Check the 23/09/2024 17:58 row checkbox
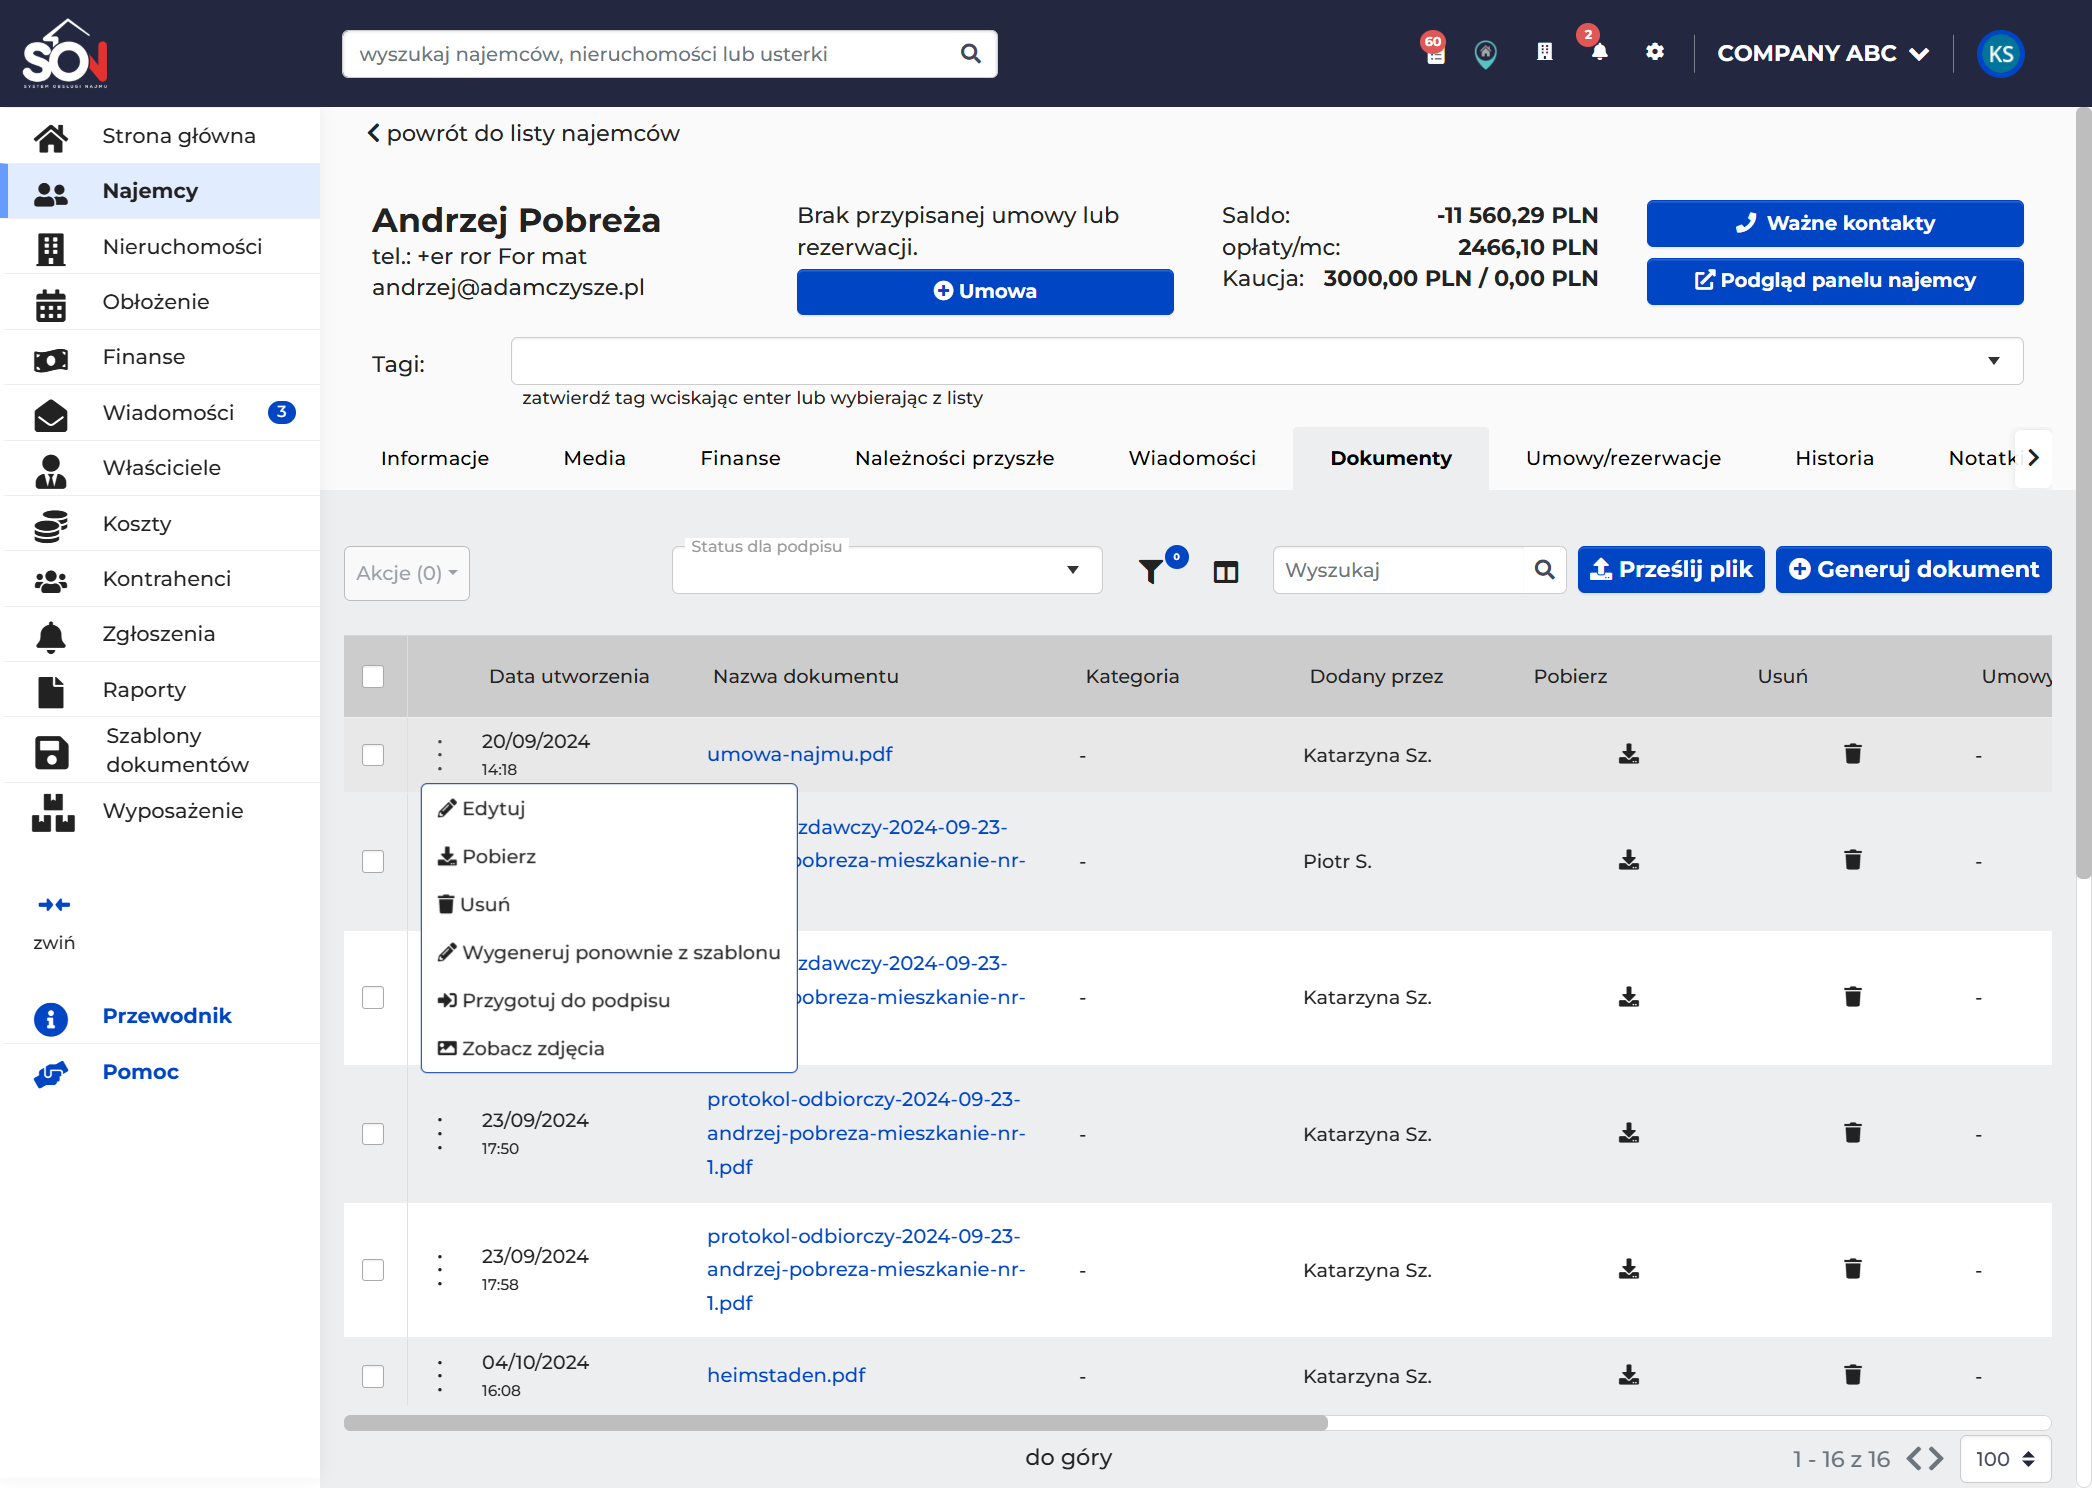Image resolution: width=2092 pixels, height=1488 pixels. (373, 1270)
